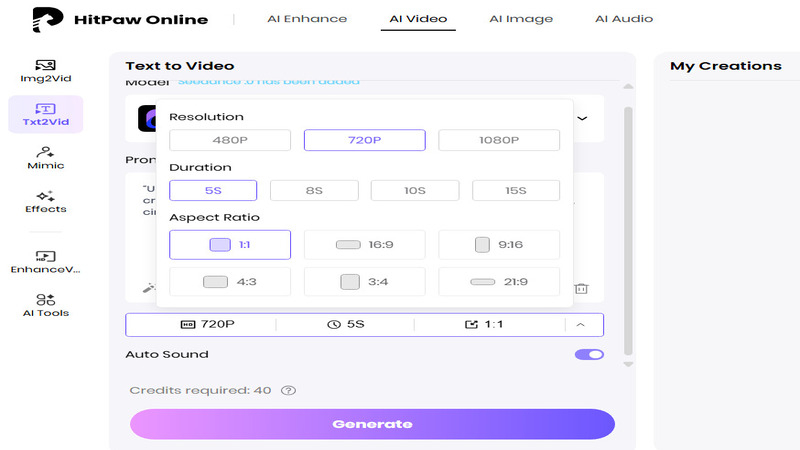This screenshot has width=800, height=450.
Task: Click the 1:1 segment in settings bar
Action: point(484,324)
